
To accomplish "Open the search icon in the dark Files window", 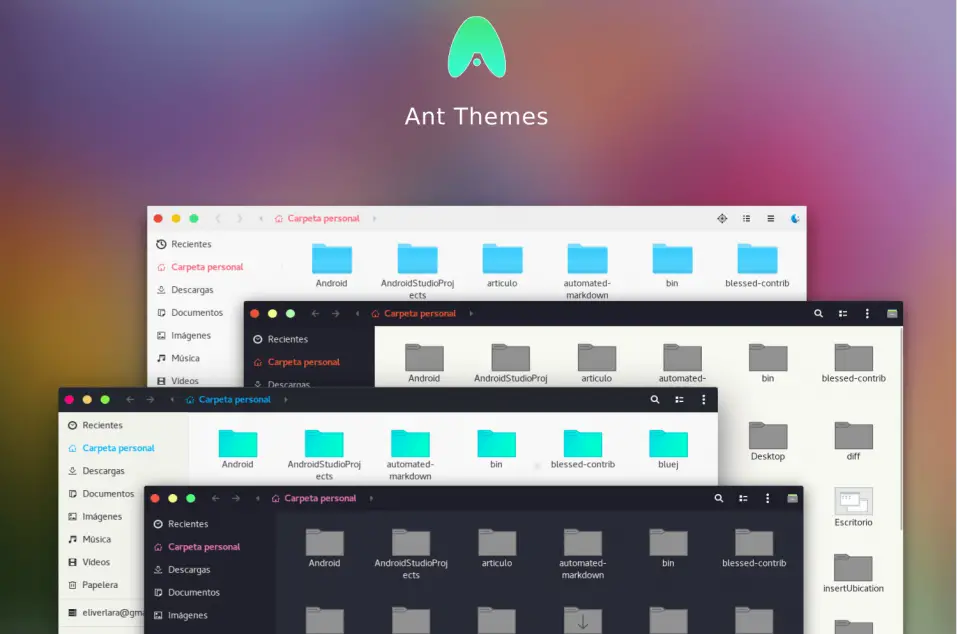I will [x=818, y=313].
